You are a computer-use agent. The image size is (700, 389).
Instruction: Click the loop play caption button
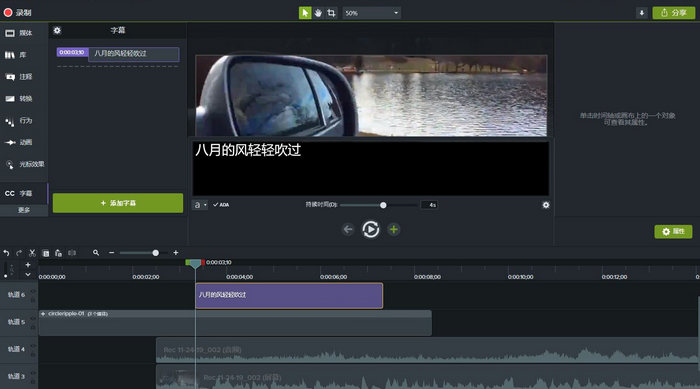pos(371,230)
